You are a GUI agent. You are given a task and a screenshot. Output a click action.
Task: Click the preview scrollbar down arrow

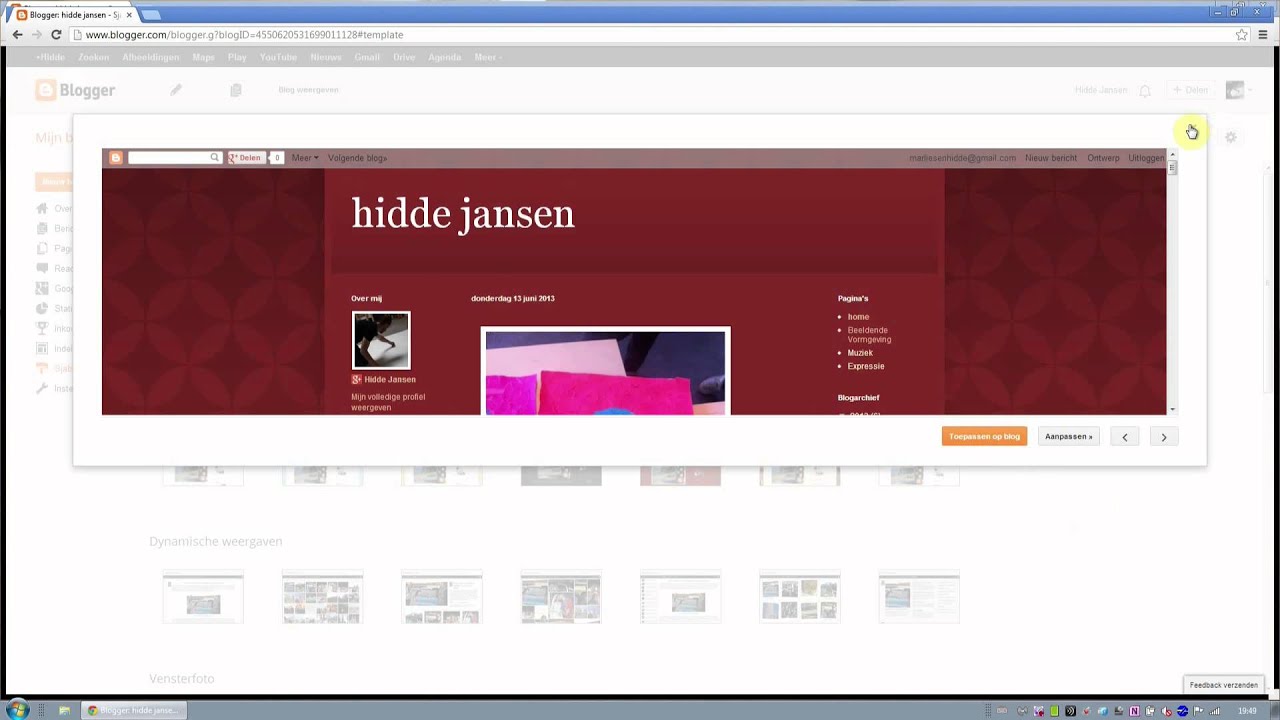click(x=1172, y=410)
